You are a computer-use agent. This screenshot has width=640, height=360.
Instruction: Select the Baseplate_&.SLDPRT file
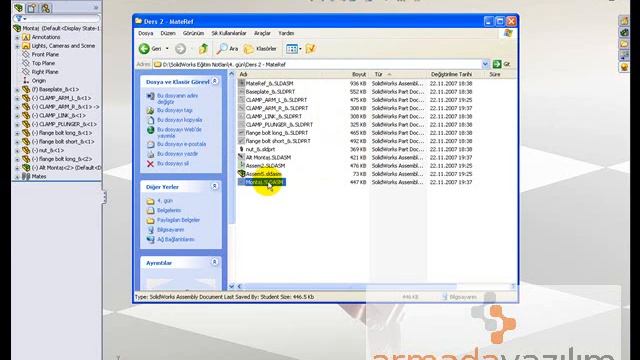click(270, 92)
